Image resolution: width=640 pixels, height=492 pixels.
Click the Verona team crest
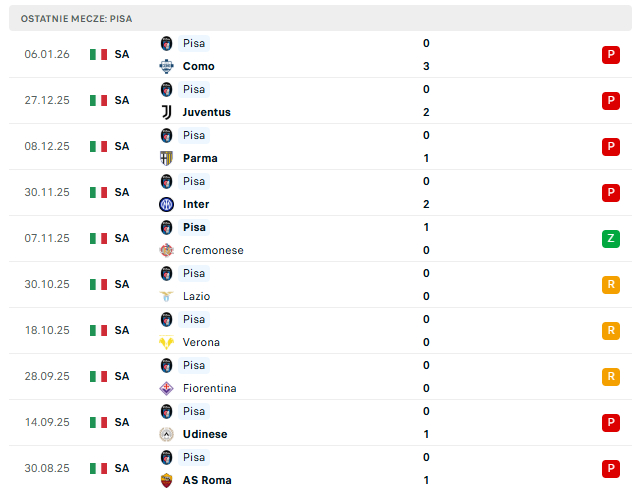[x=167, y=342]
